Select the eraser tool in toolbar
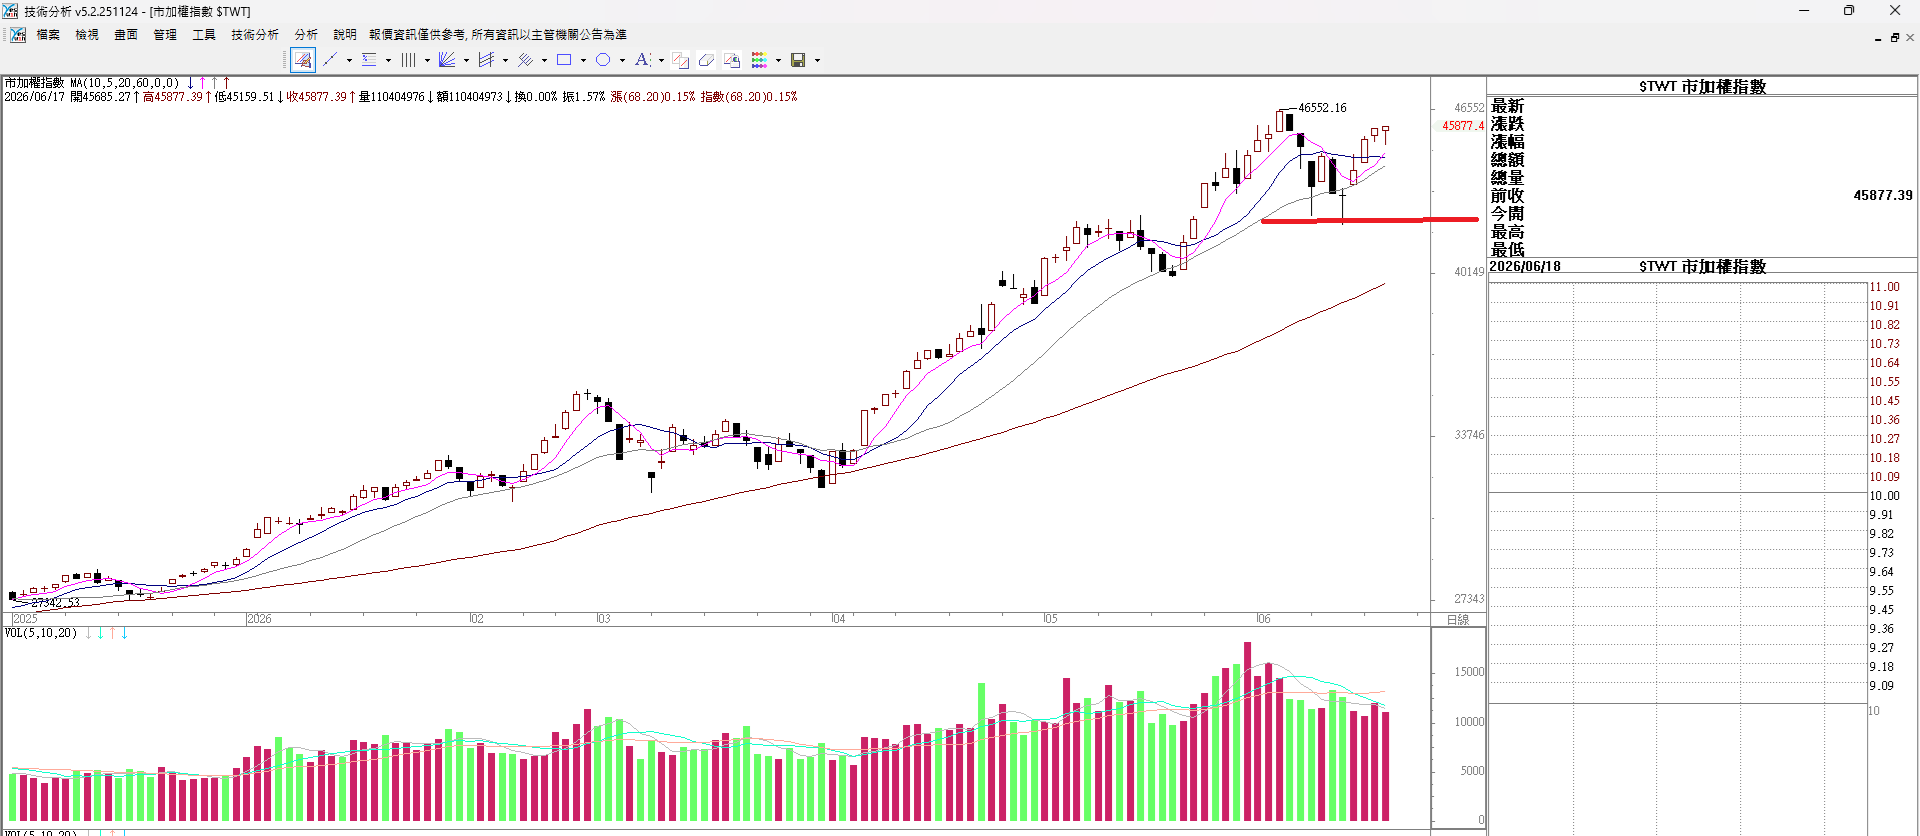This screenshot has width=1920, height=836. point(706,60)
